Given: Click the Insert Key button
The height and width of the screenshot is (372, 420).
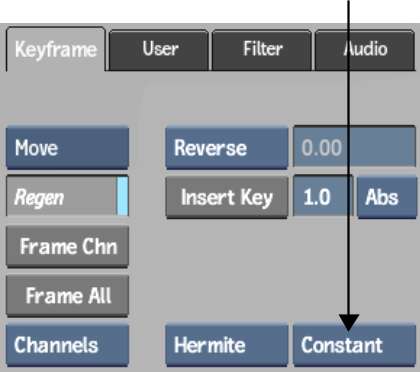Looking at the screenshot, I should tap(227, 197).
